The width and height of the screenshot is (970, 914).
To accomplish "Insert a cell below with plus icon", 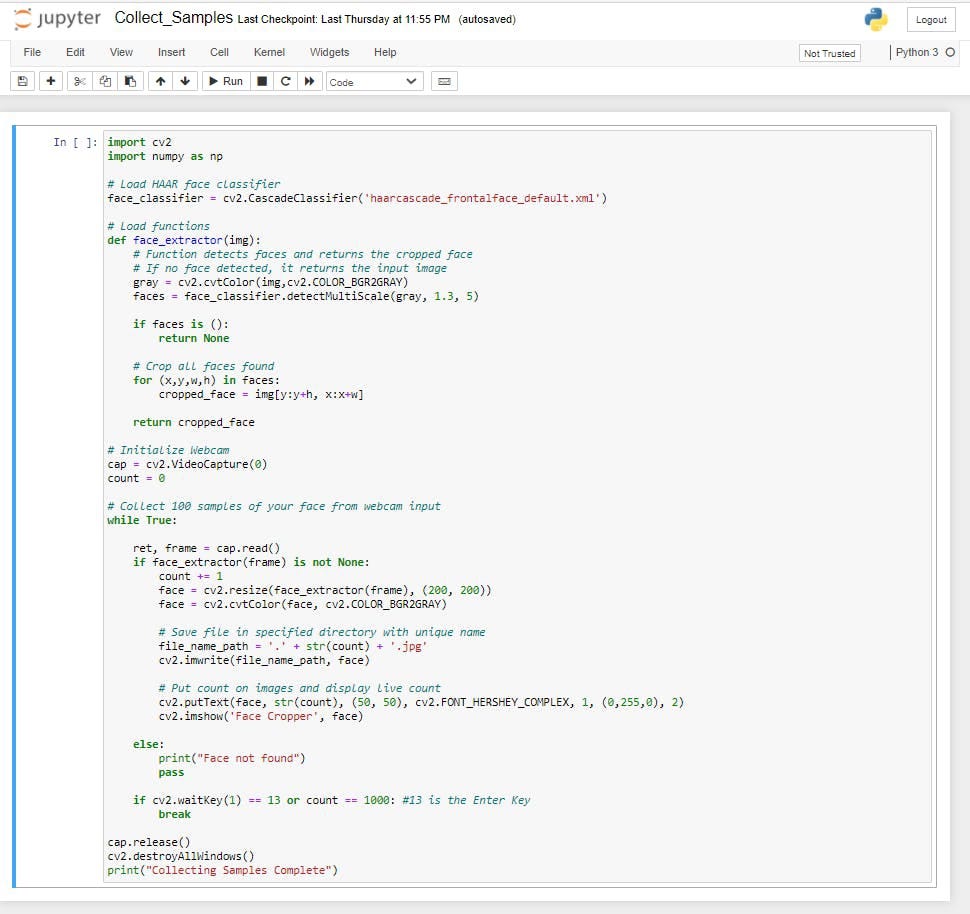I will coord(51,81).
